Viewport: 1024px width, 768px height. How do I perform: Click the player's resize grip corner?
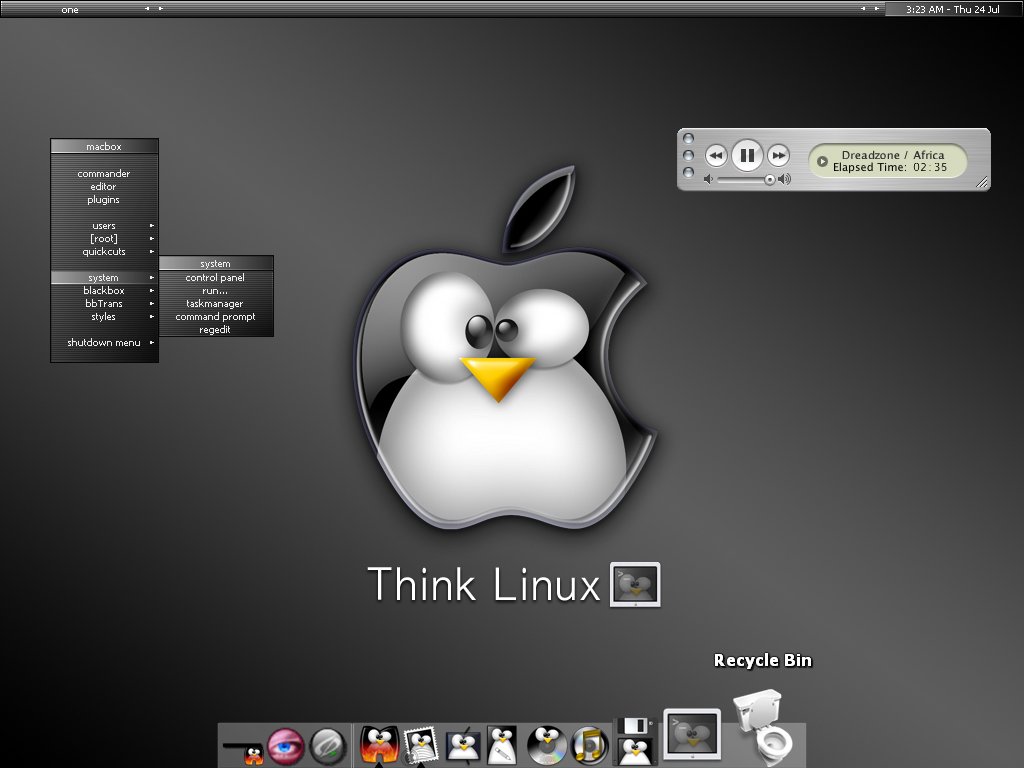[982, 183]
